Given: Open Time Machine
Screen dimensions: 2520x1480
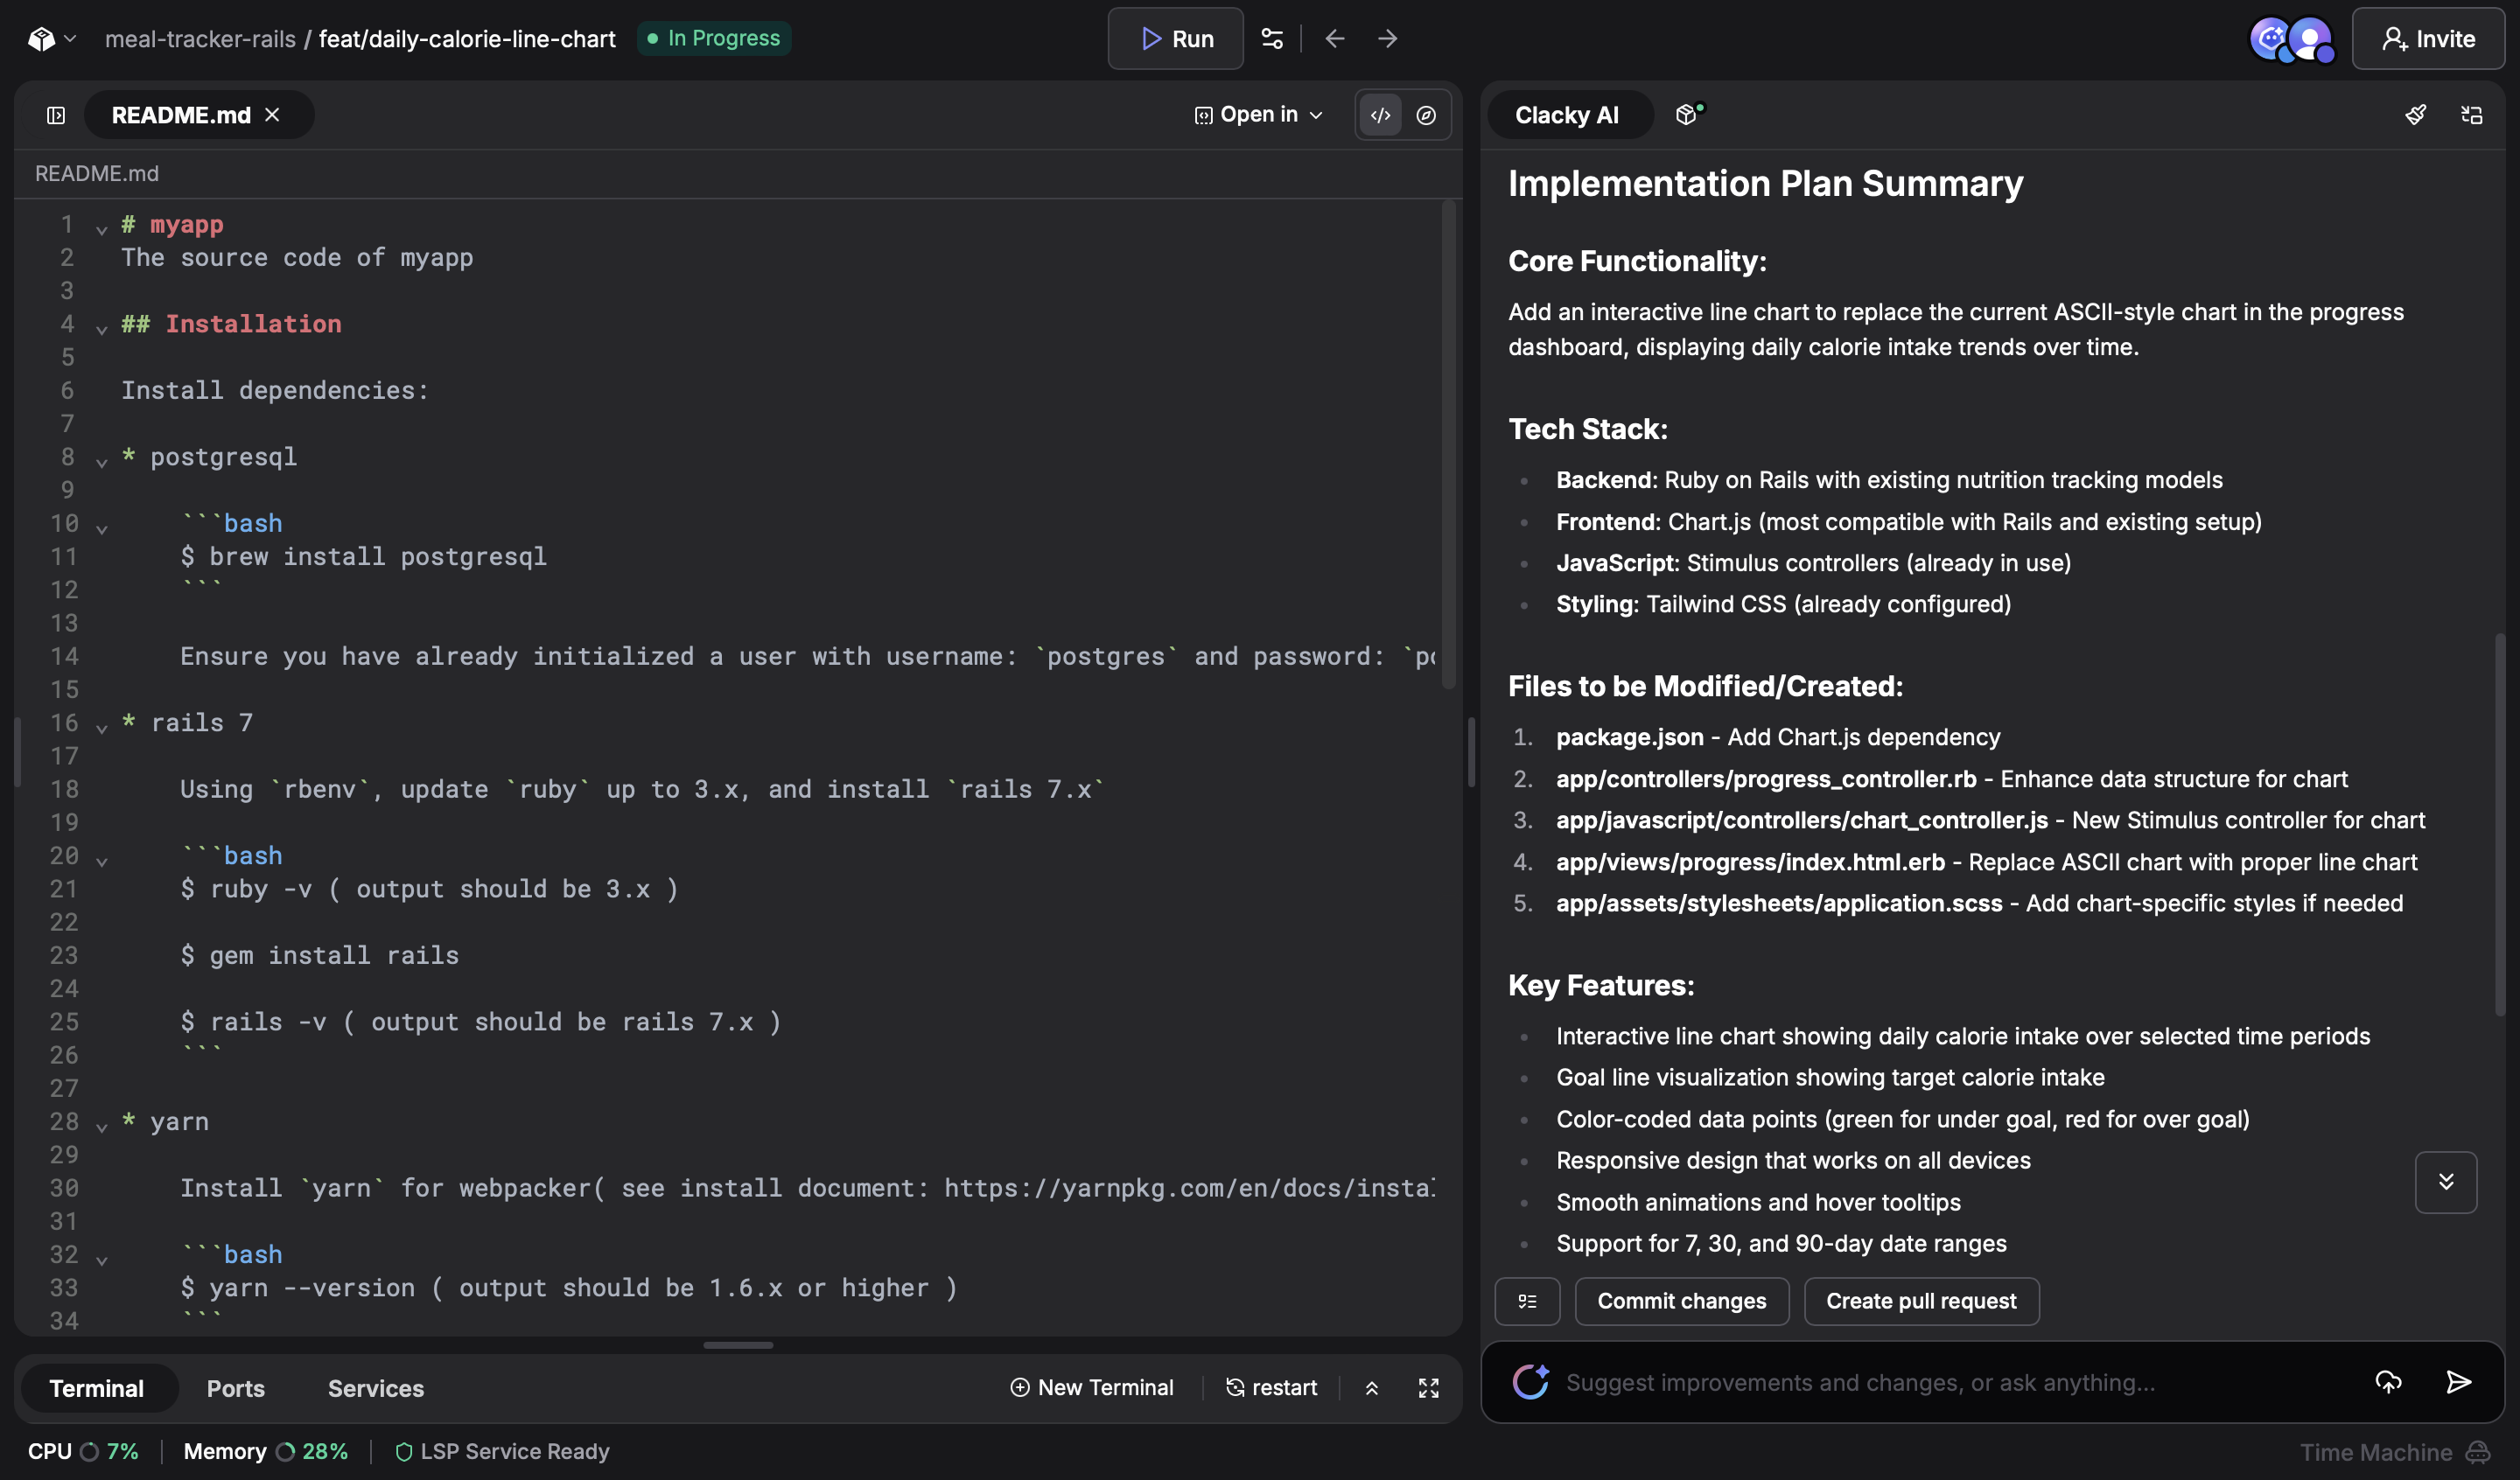Looking at the screenshot, I should pos(2394,1452).
